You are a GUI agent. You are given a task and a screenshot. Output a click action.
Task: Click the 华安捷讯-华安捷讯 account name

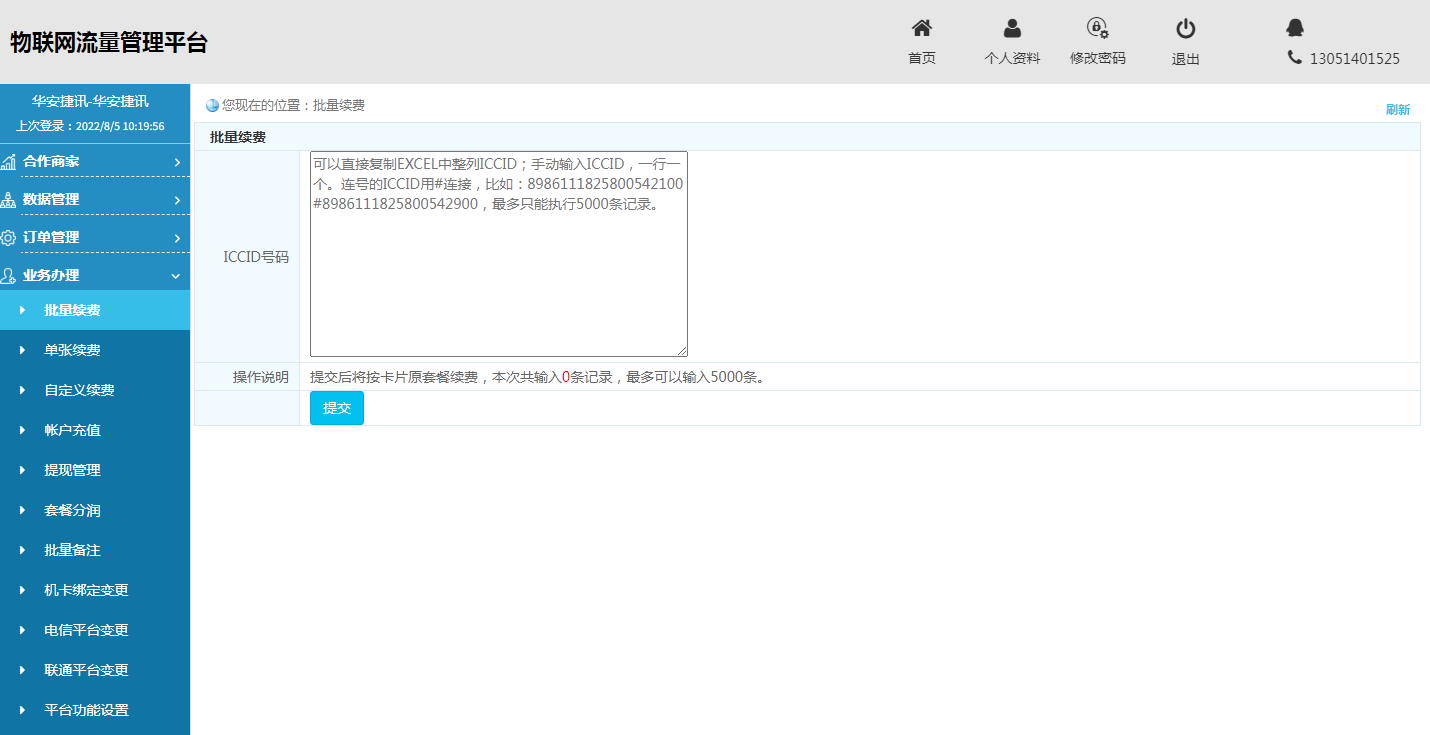coord(90,101)
